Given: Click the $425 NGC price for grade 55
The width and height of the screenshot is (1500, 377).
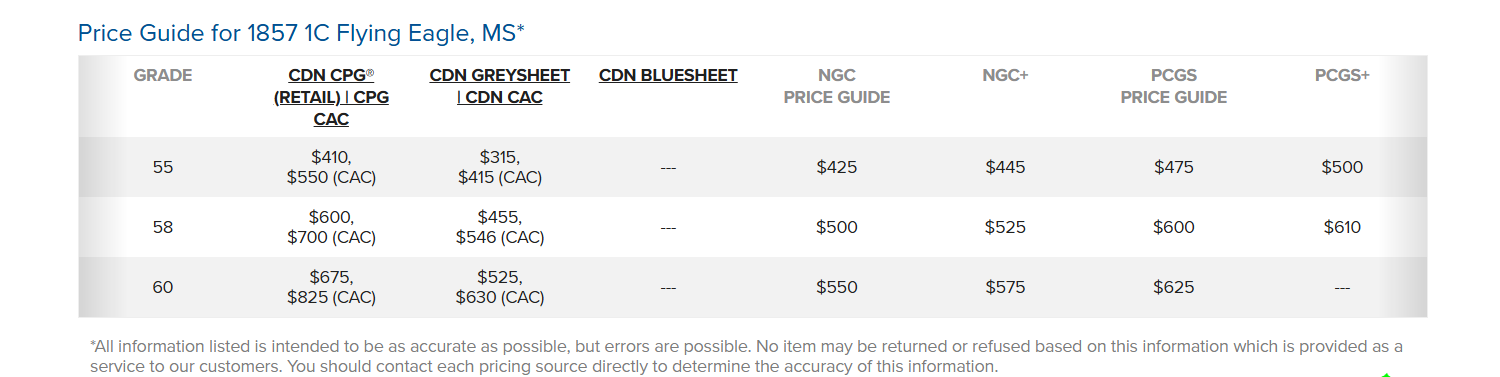Looking at the screenshot, I should tap(836, 167).
